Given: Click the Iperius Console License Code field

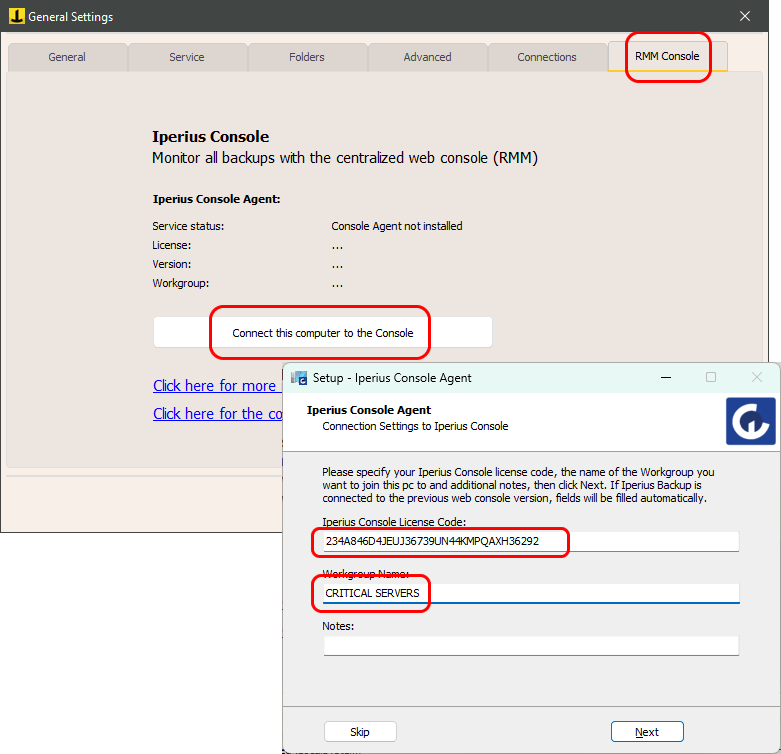Looking at the screenshot, I should pyautogui.click(x=531, y=541).
